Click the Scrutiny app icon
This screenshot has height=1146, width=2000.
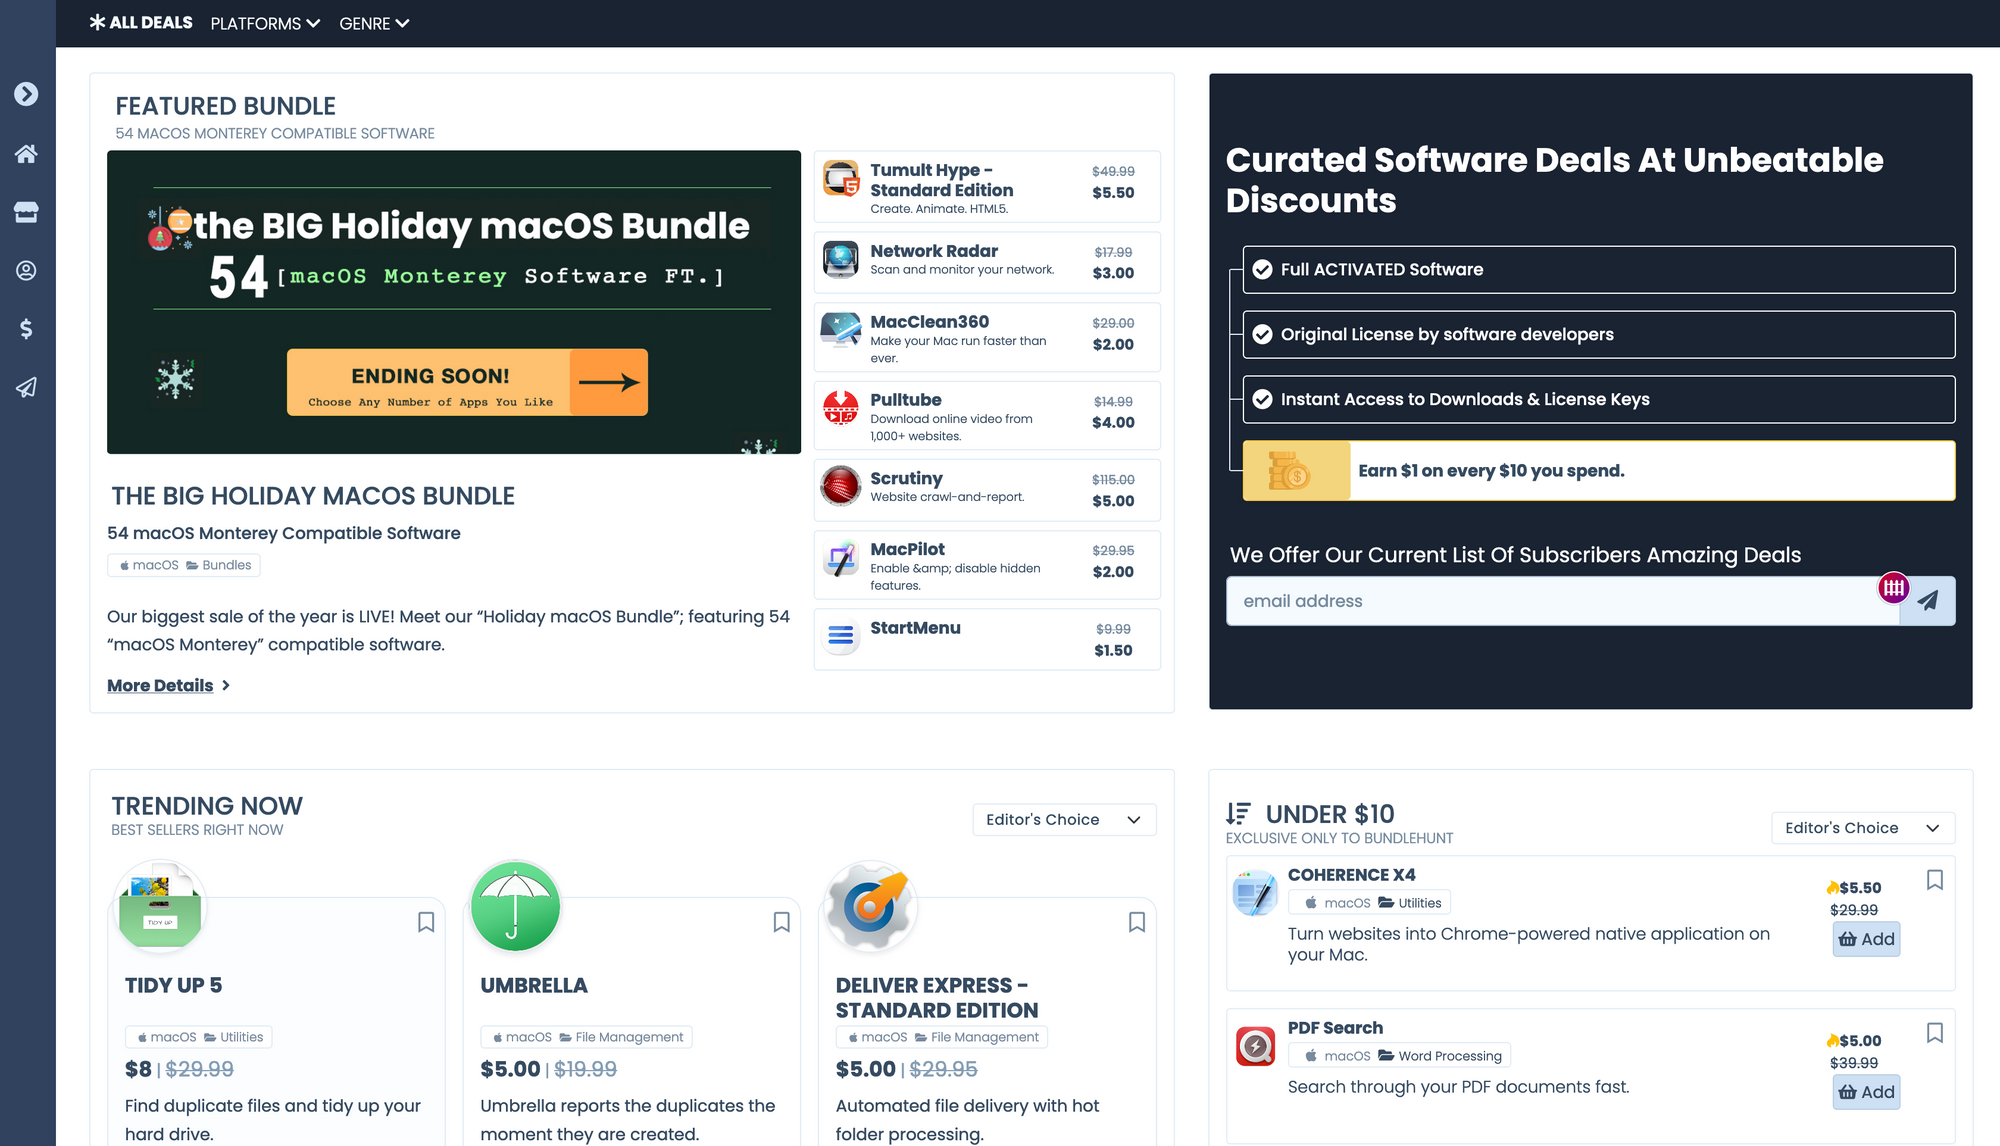click(840, 486)
